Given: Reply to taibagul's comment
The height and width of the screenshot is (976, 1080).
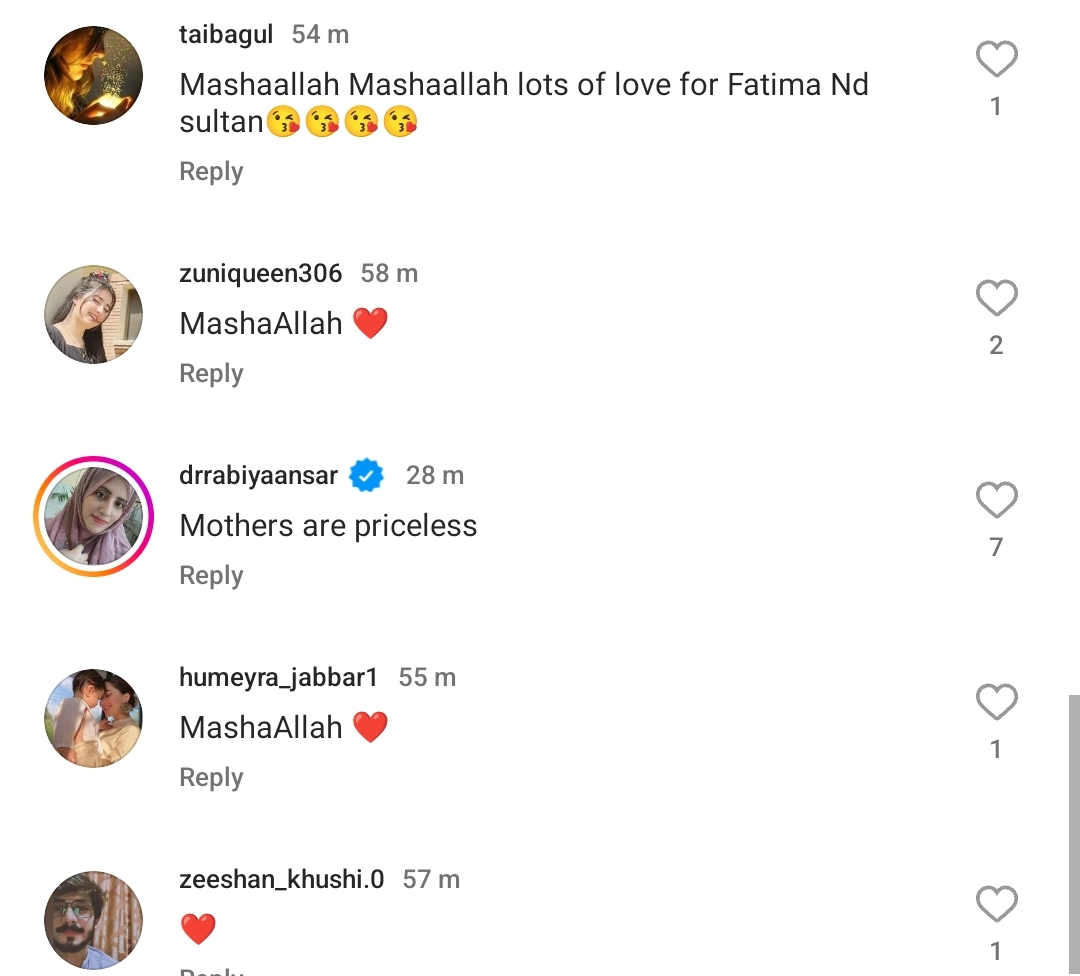Looking at the screenshot, I should click(211, 172).
